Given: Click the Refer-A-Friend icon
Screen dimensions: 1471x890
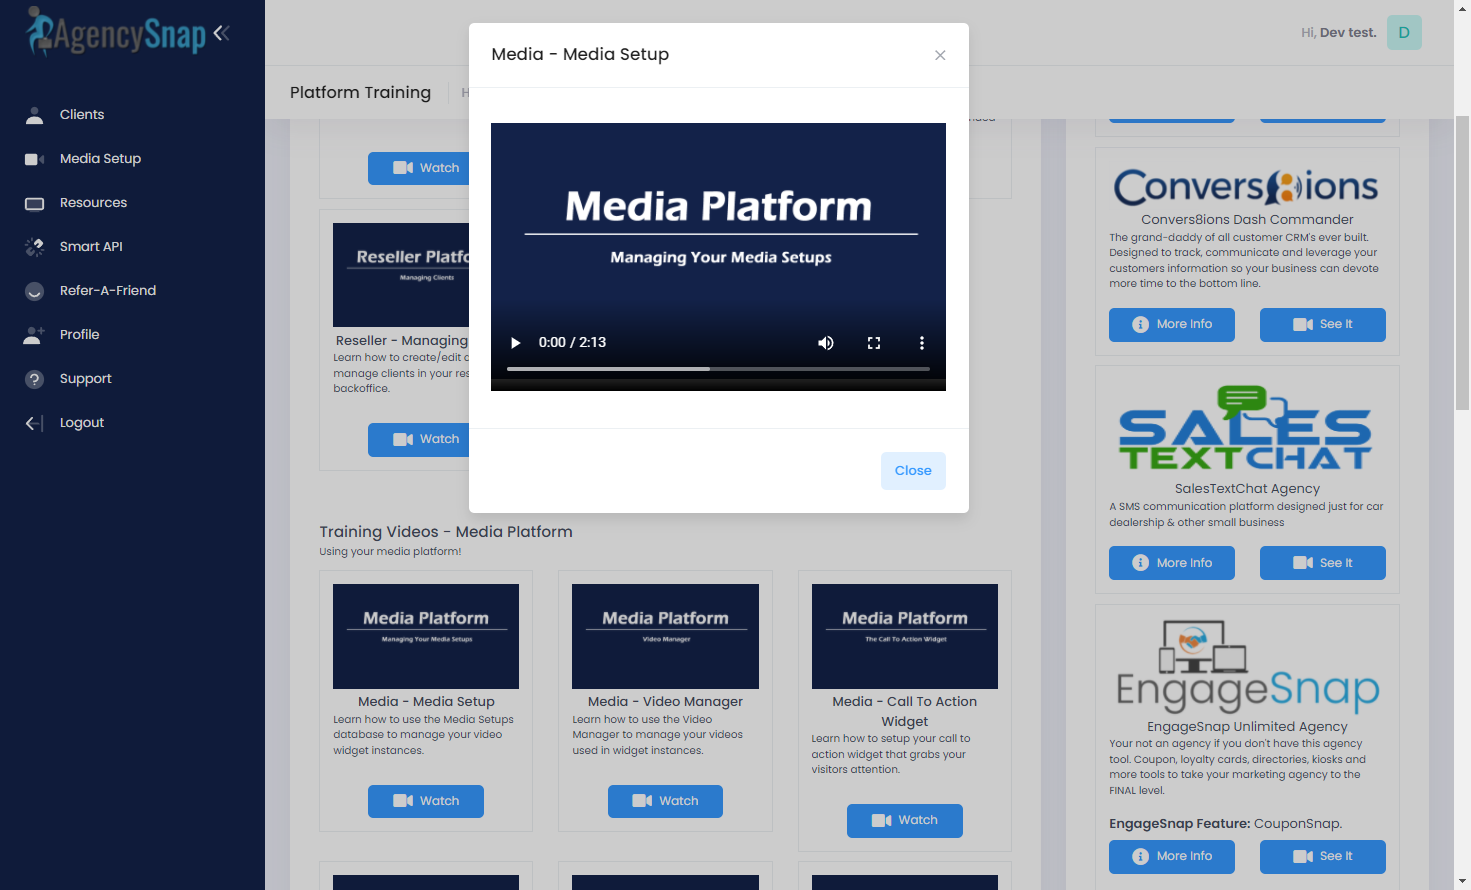Looking at the screenshot, I should click(x=34, y=291).
